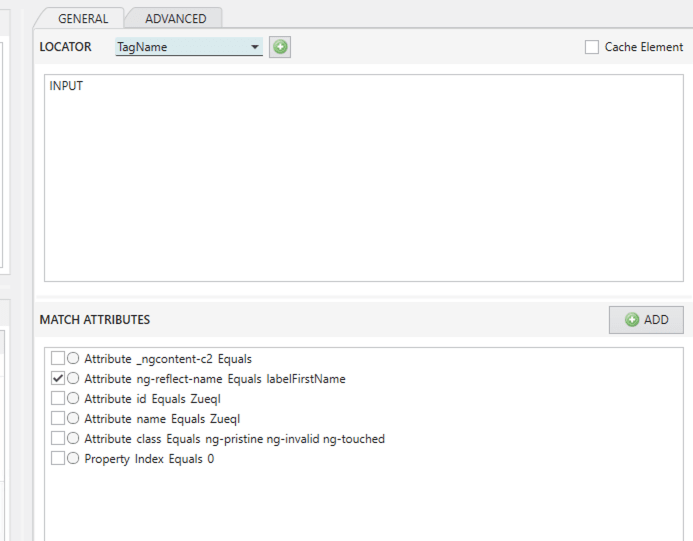Viewport: 693px width, 541px height.
Task: Click the ADD match attribute button
Action: [646, 320]
